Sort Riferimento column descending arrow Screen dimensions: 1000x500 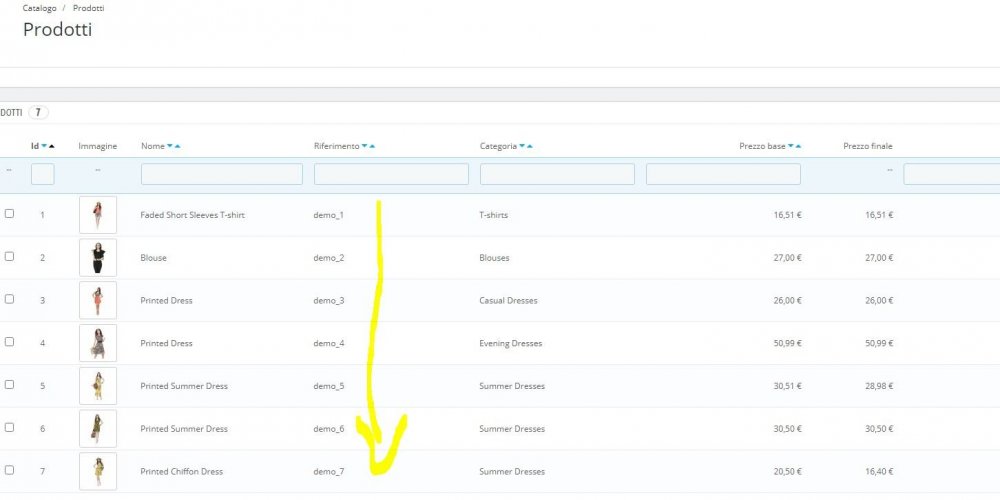click(x=364, y=147)
